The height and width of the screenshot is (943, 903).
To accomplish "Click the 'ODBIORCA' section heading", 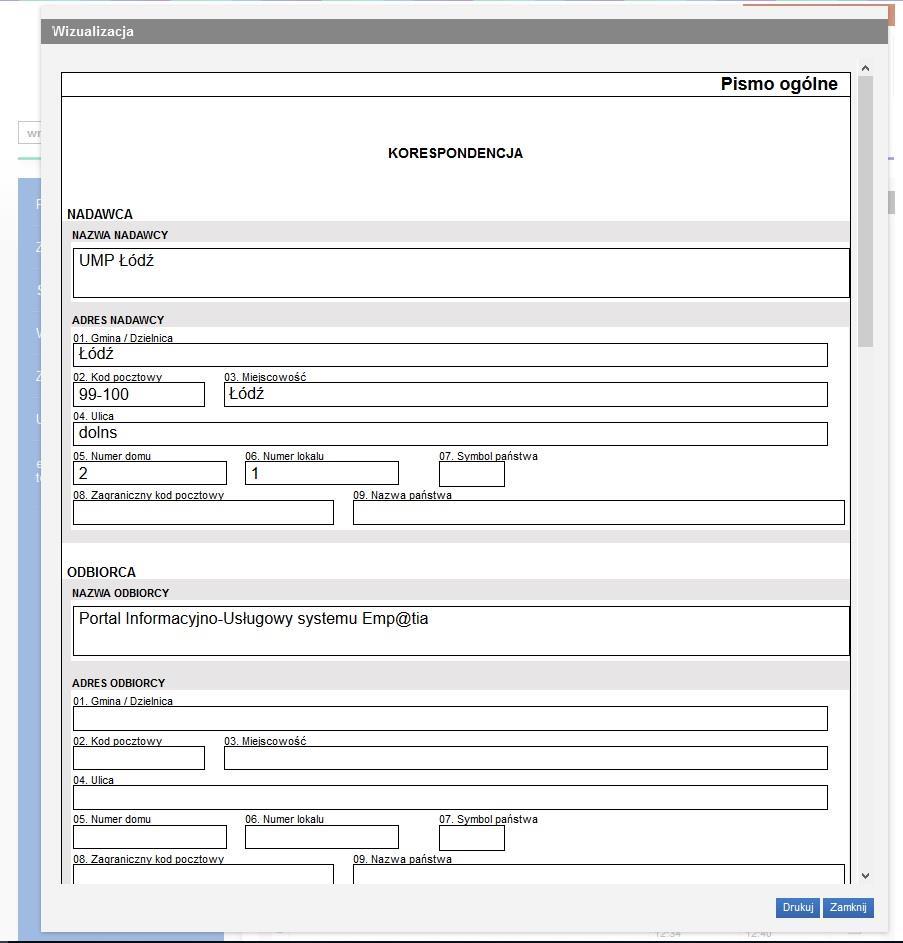I will [x=101, y=572].
